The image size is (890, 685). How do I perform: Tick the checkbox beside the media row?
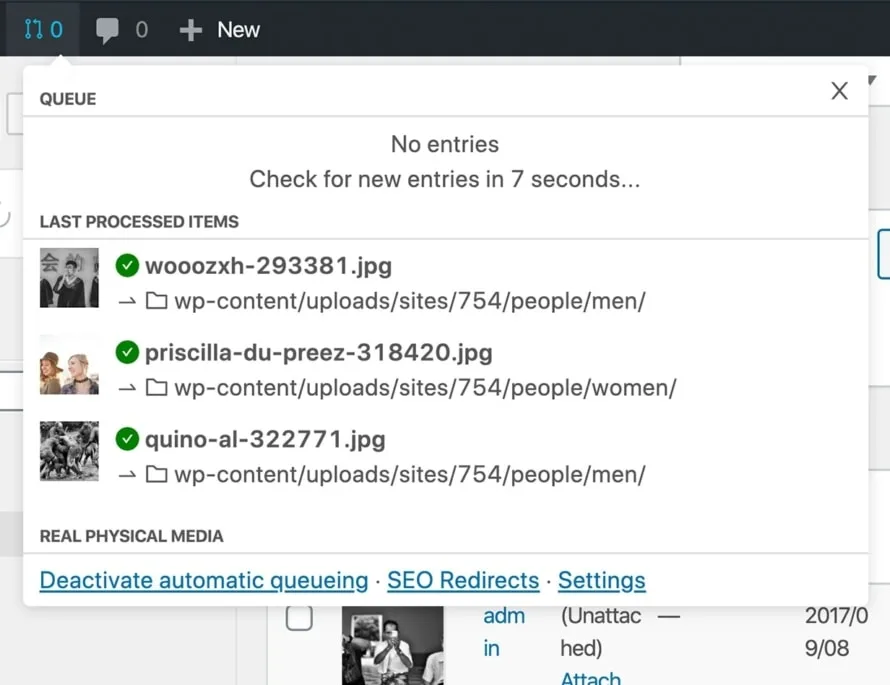coord(299,618)
